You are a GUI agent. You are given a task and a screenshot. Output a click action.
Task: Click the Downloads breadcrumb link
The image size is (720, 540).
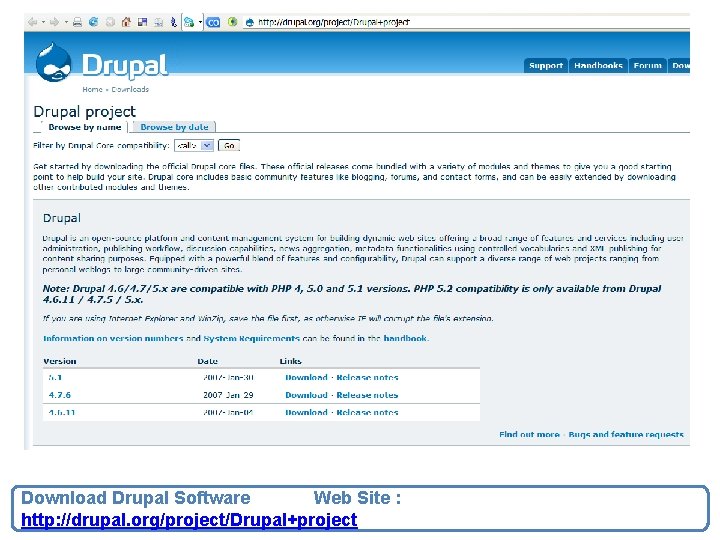coord(130,89)
